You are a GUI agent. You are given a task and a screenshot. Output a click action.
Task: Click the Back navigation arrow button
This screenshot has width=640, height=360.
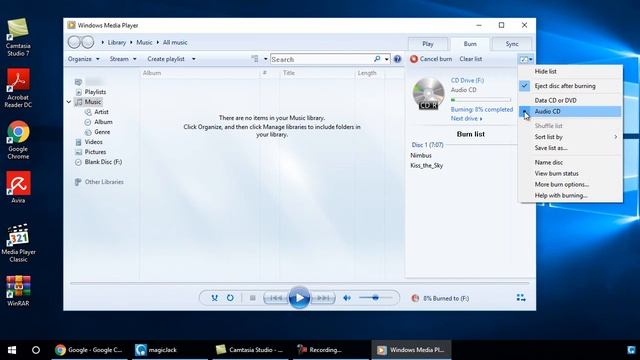[x=74, y=42]
